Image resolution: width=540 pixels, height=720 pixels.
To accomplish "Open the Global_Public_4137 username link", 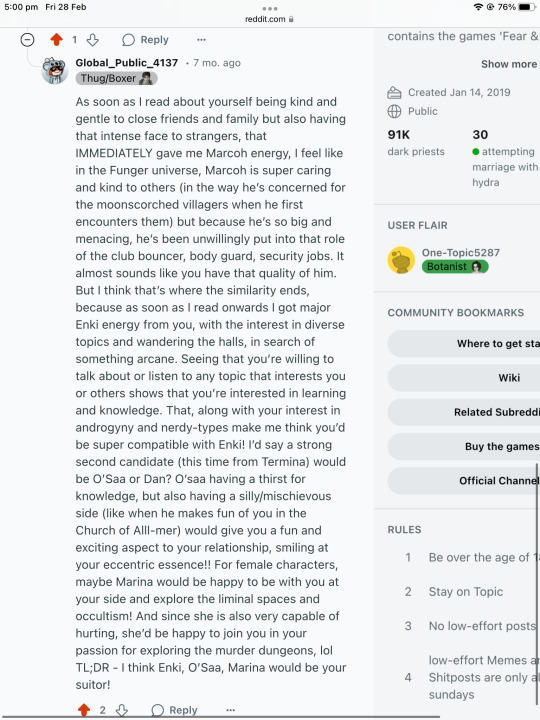I will click(127, 63).
